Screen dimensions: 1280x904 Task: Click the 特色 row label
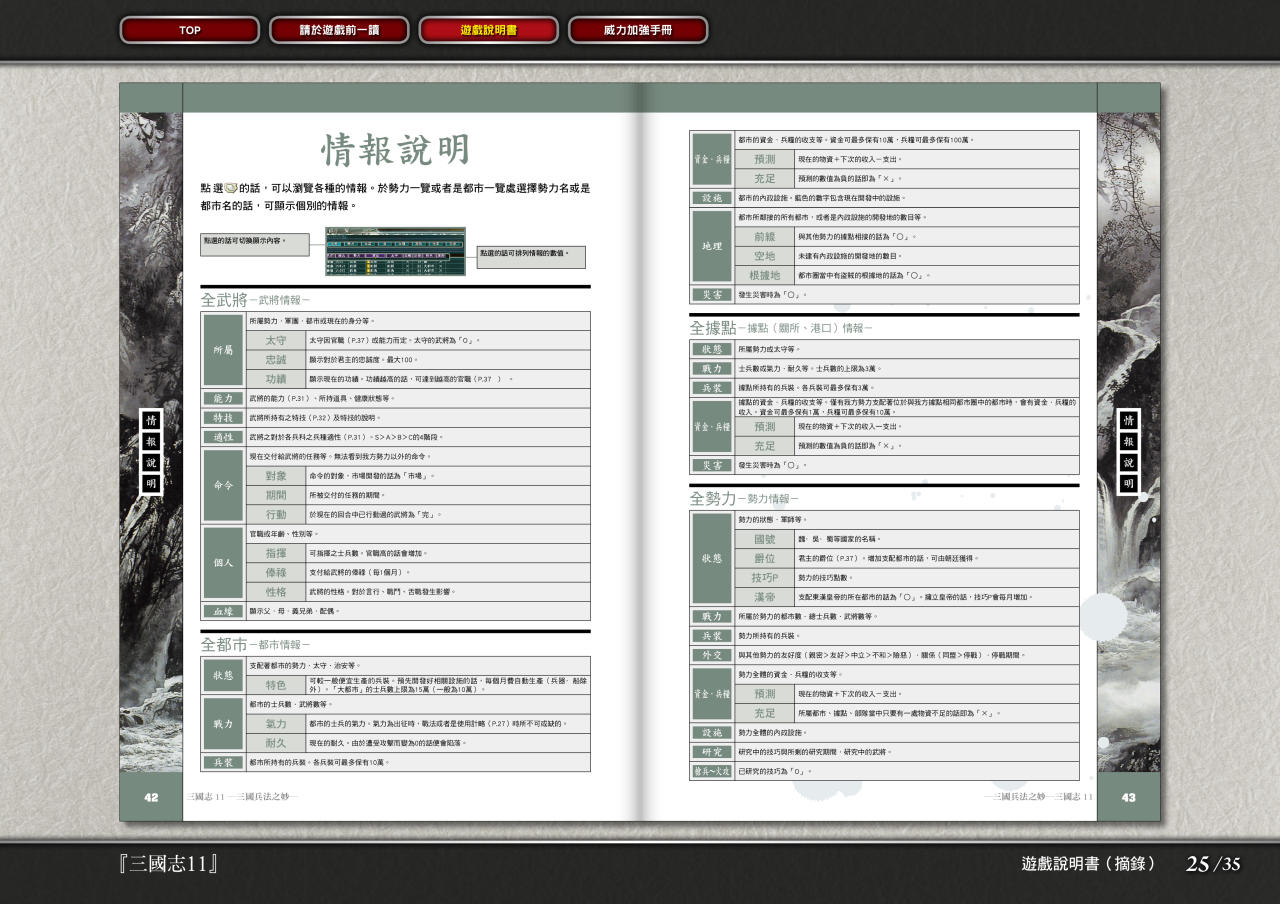point(276,686)
